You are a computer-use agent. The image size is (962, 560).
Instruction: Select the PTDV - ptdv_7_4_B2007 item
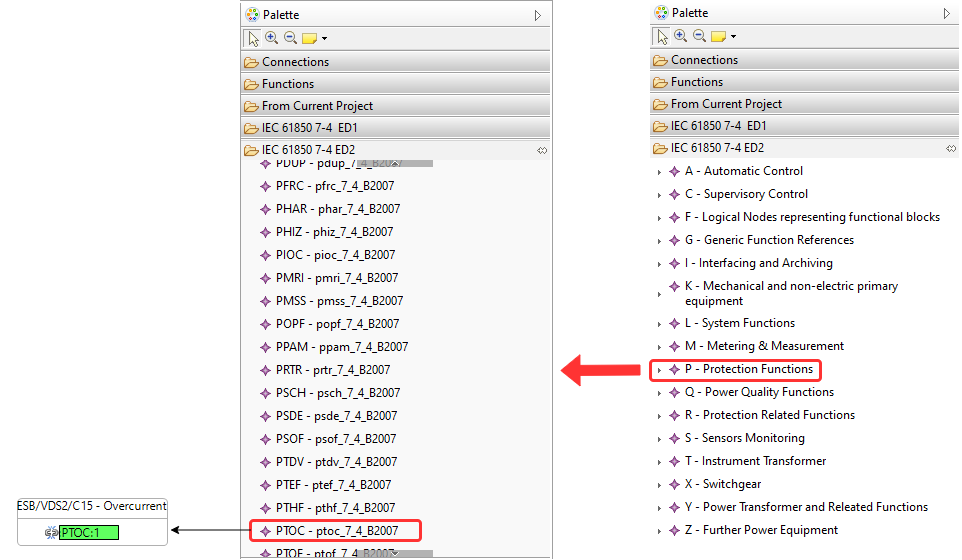click(336, 462)
